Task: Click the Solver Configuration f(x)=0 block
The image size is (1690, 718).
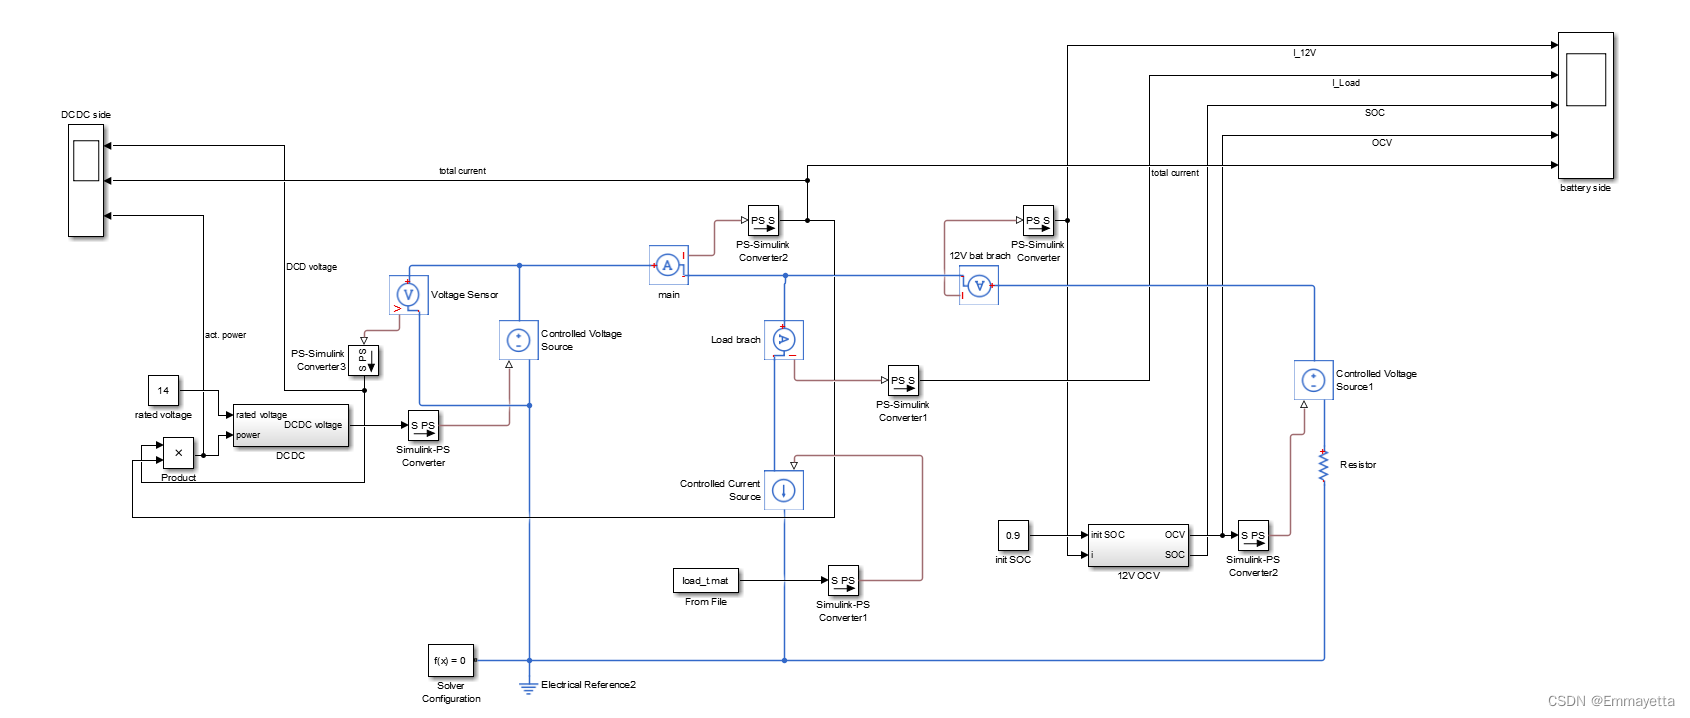Action: tap(450, 660)
